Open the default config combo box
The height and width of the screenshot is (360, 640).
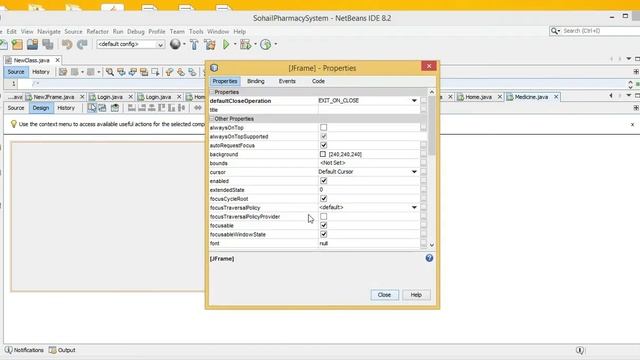click(x=131, y=44)
